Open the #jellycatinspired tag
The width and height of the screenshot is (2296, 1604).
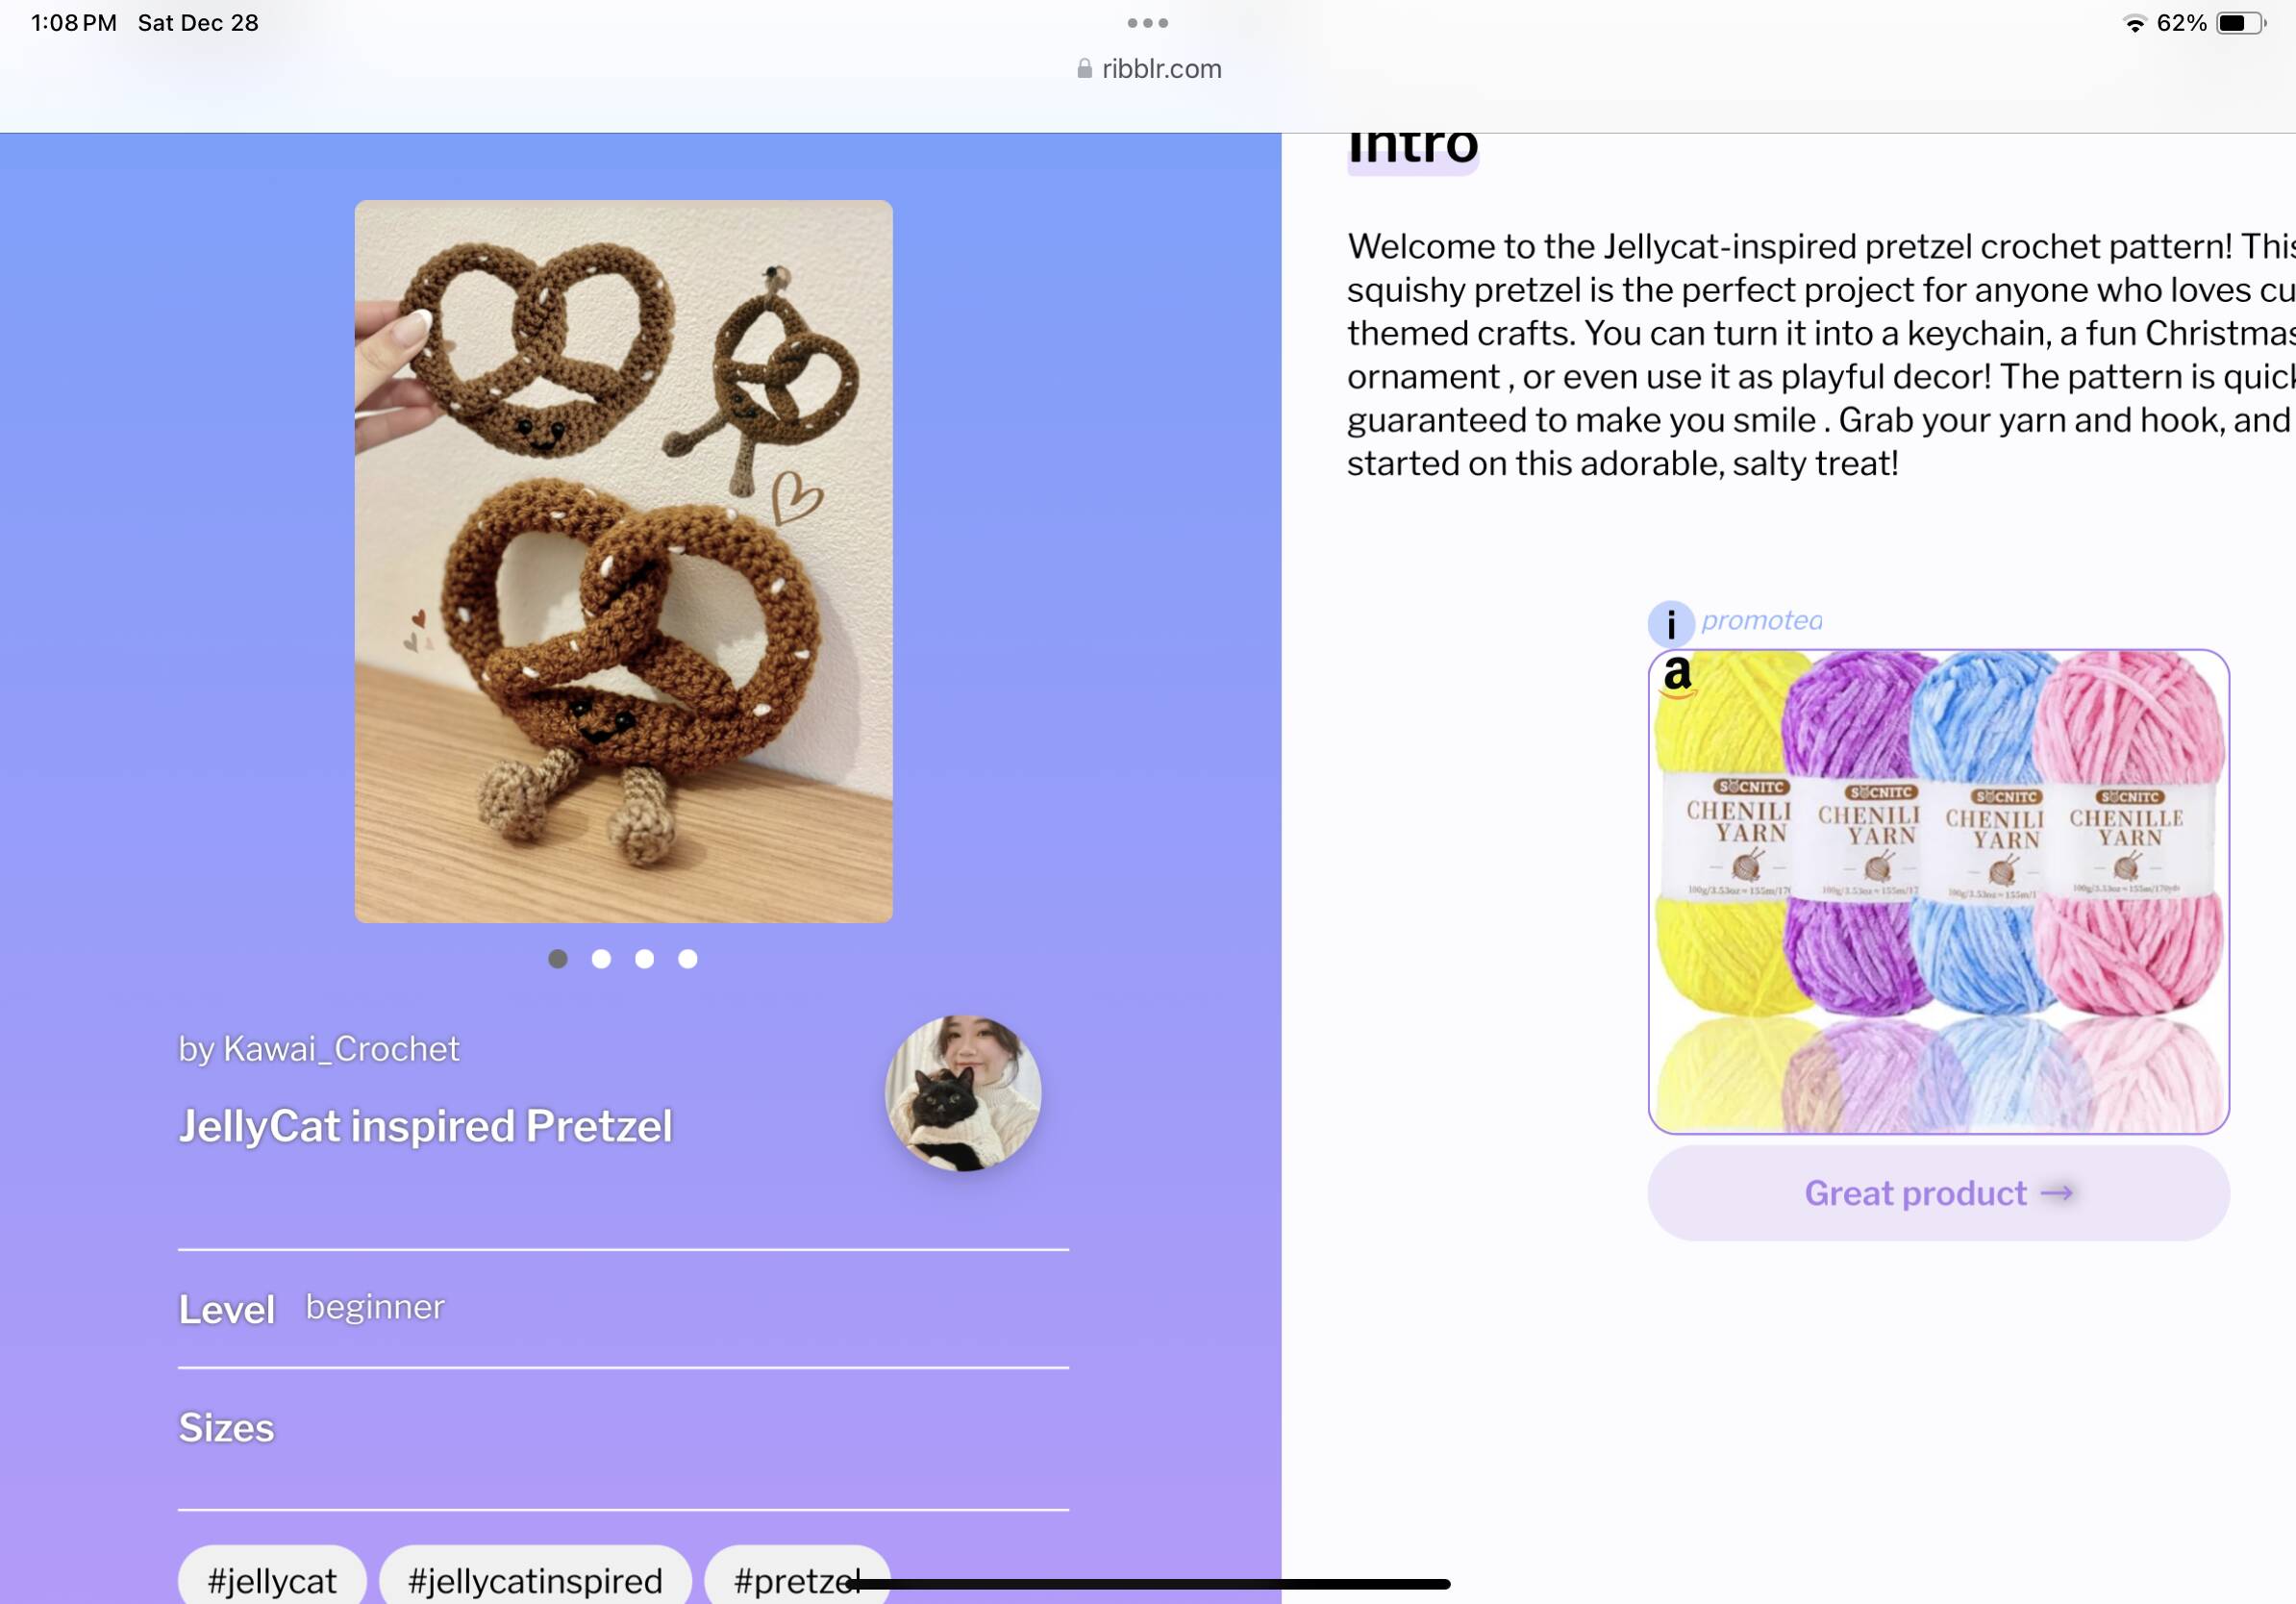[535, 1577]
